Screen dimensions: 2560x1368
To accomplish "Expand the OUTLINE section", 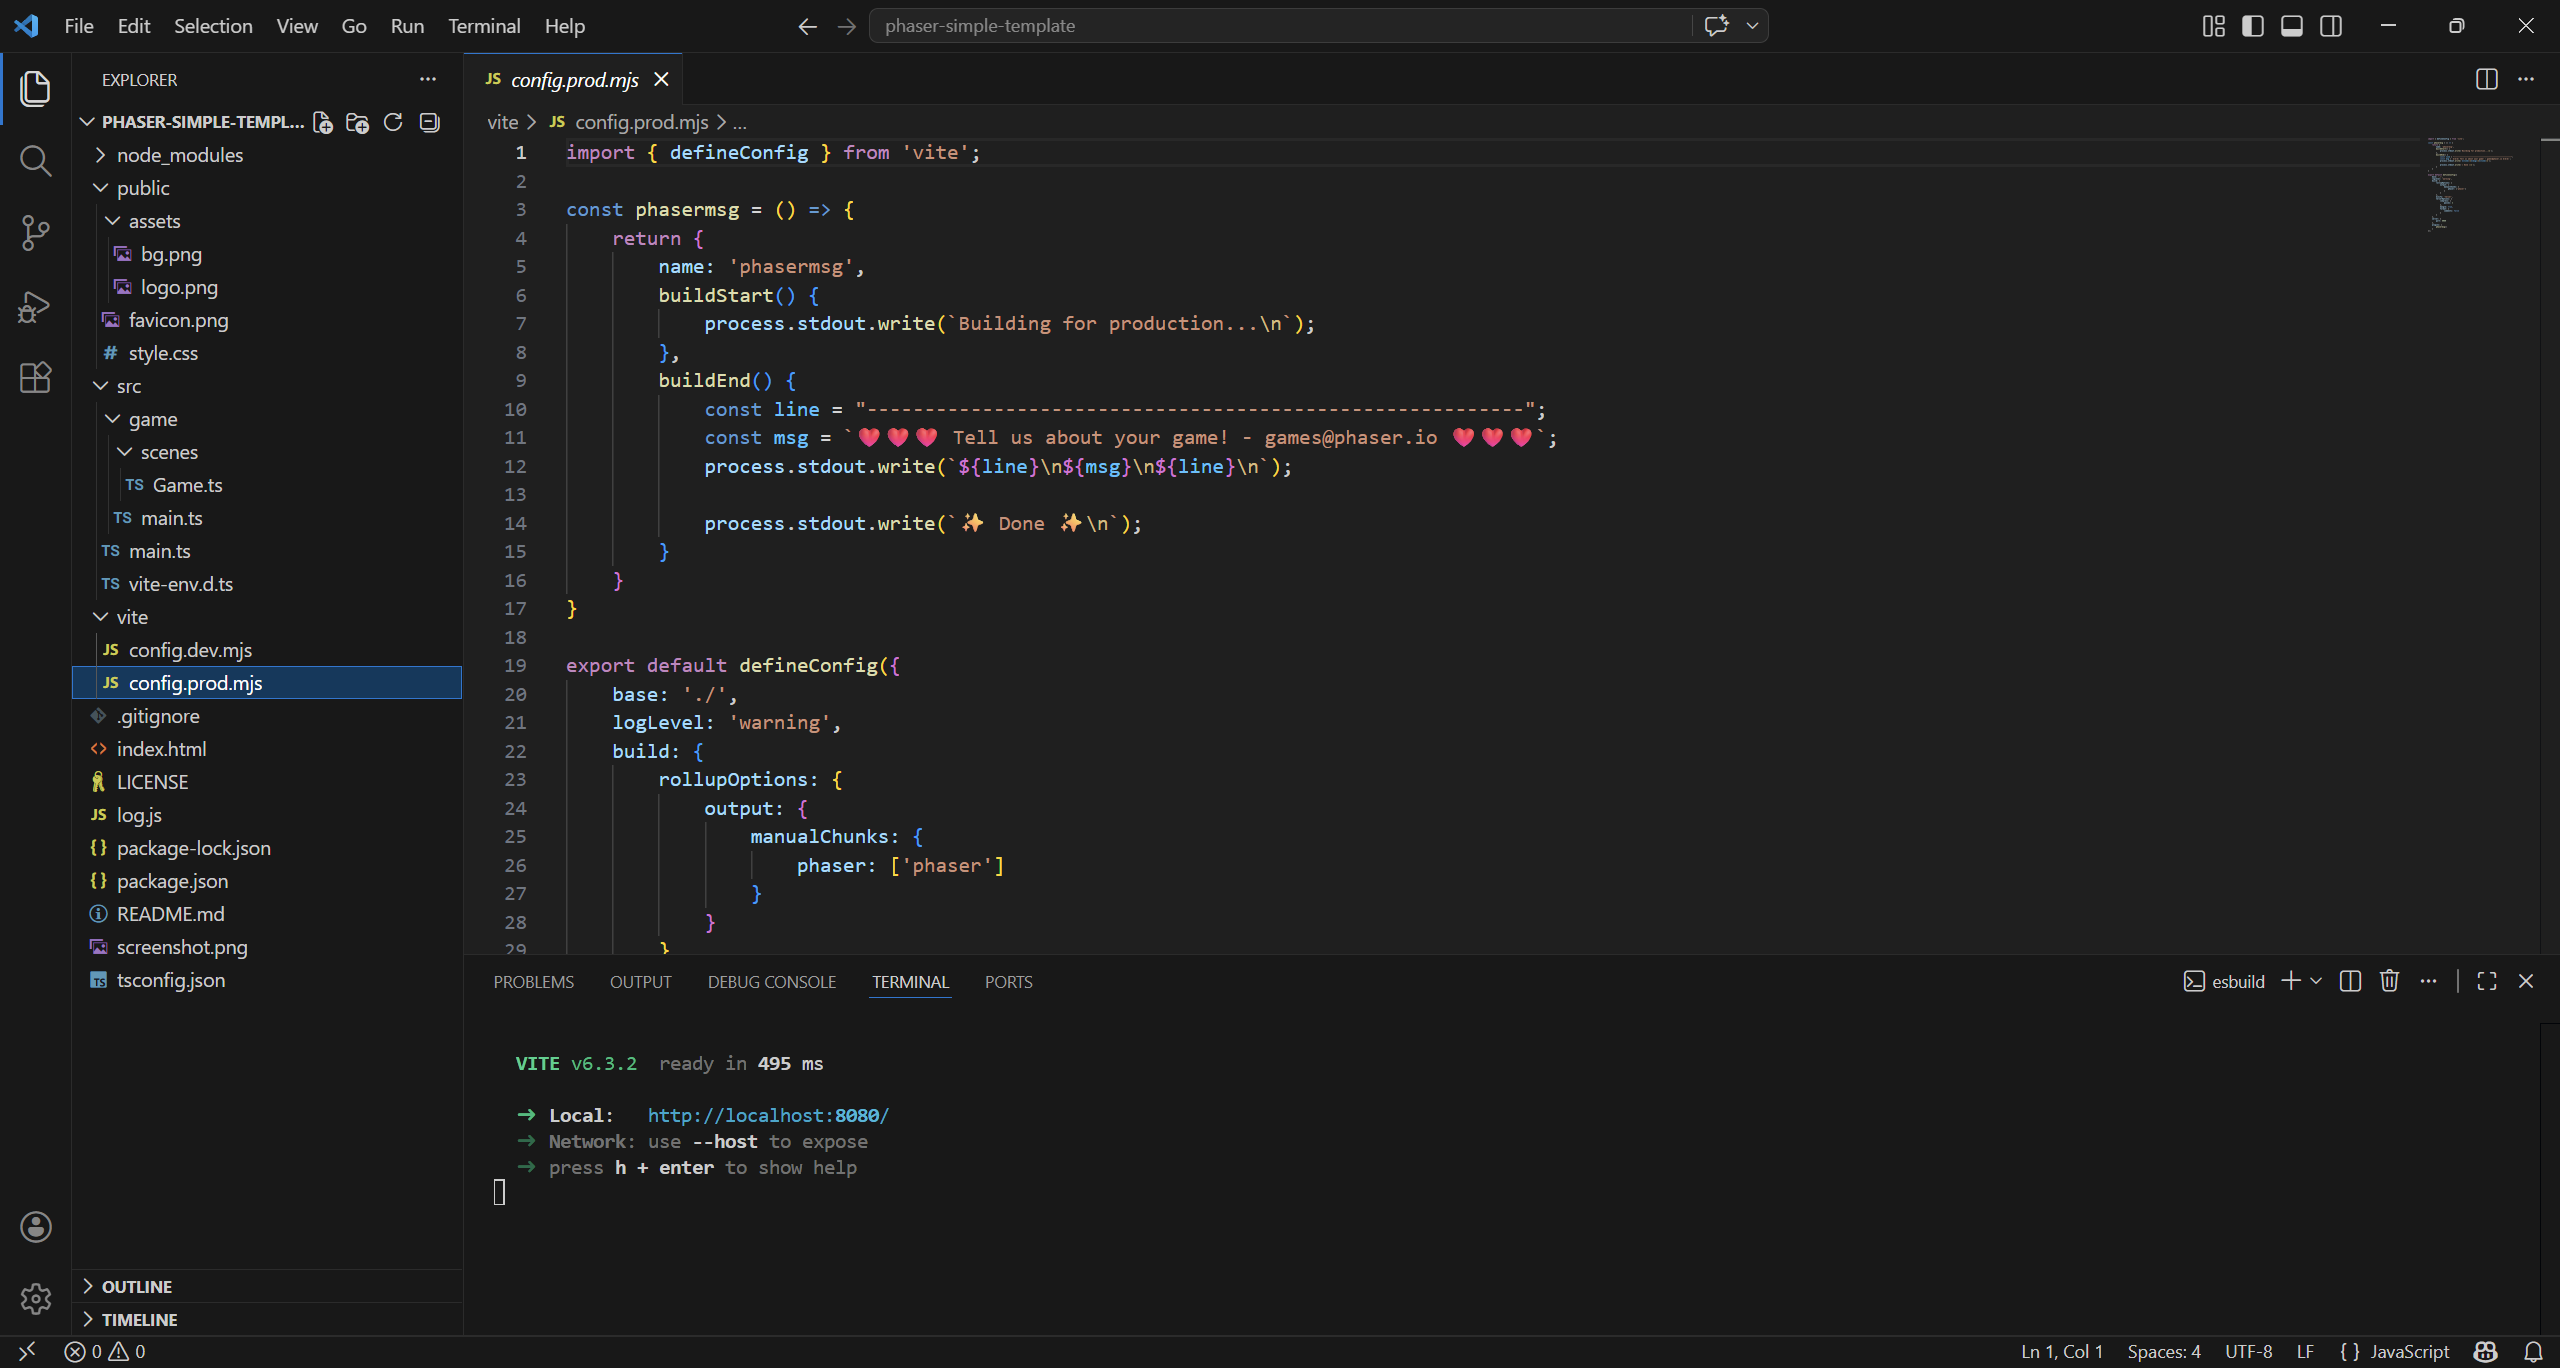I will click(x=136, y=1287).
